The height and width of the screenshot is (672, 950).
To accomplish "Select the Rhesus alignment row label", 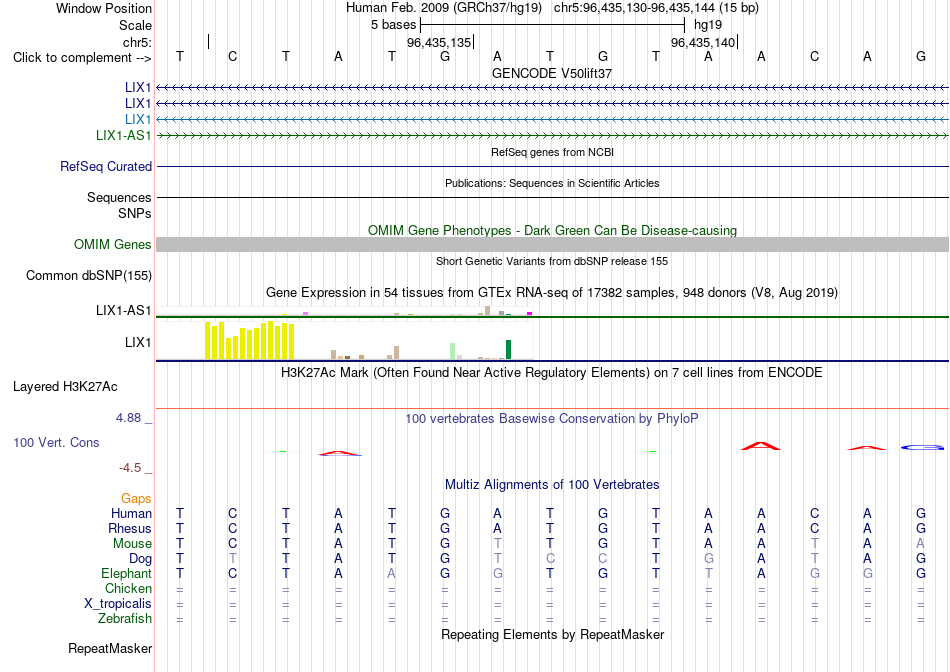I will (x=130, y=528).
